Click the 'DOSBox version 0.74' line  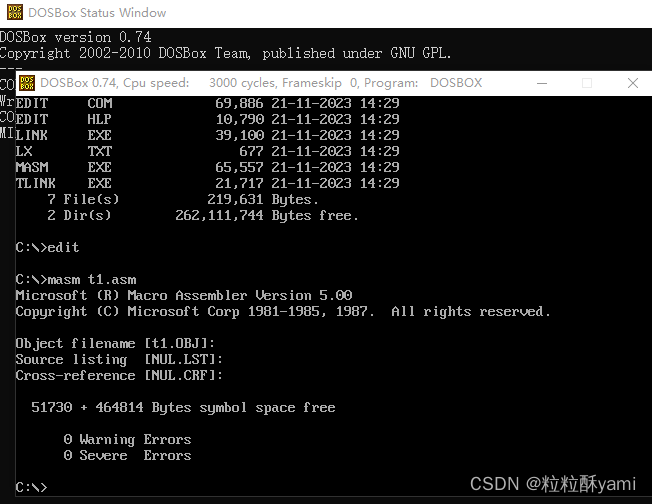coord(76,37)
